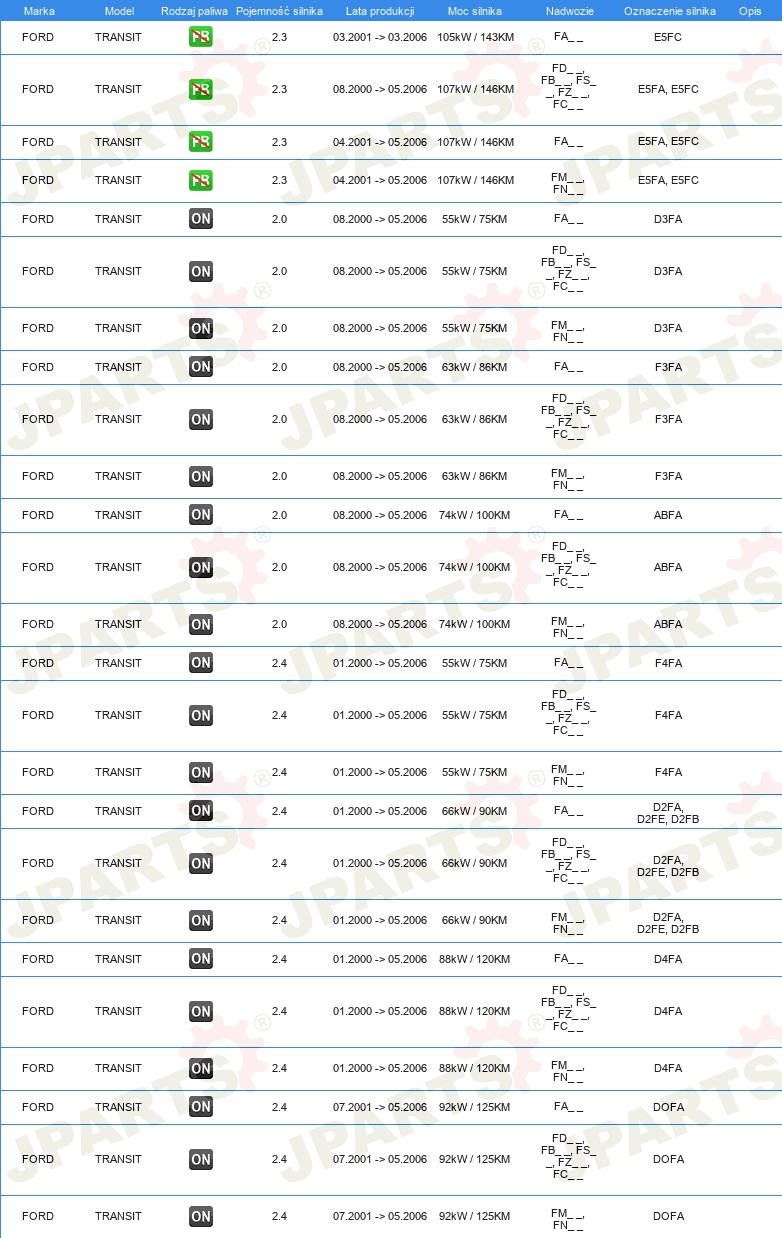
Task: Select the Nadwozie column header
Action: (569, 11)
